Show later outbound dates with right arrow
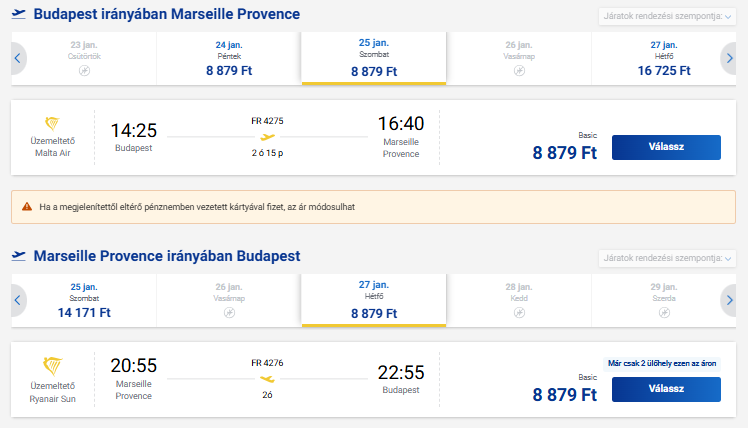 click(728, 58)
